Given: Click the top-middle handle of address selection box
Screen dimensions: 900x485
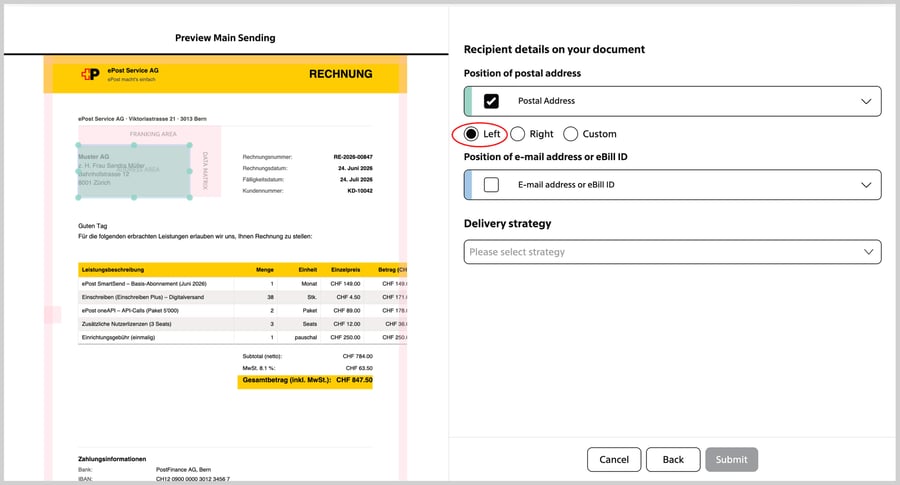Looking at the screenshot, I should 134,145.
